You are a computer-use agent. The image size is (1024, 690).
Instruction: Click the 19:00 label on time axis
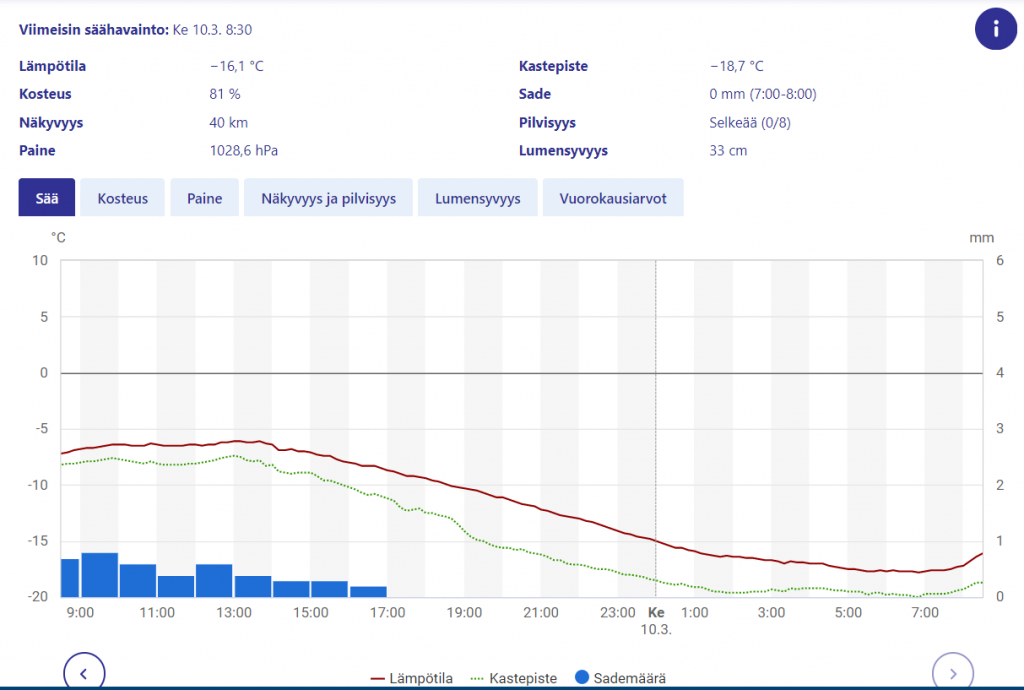[x=464, y=612]
